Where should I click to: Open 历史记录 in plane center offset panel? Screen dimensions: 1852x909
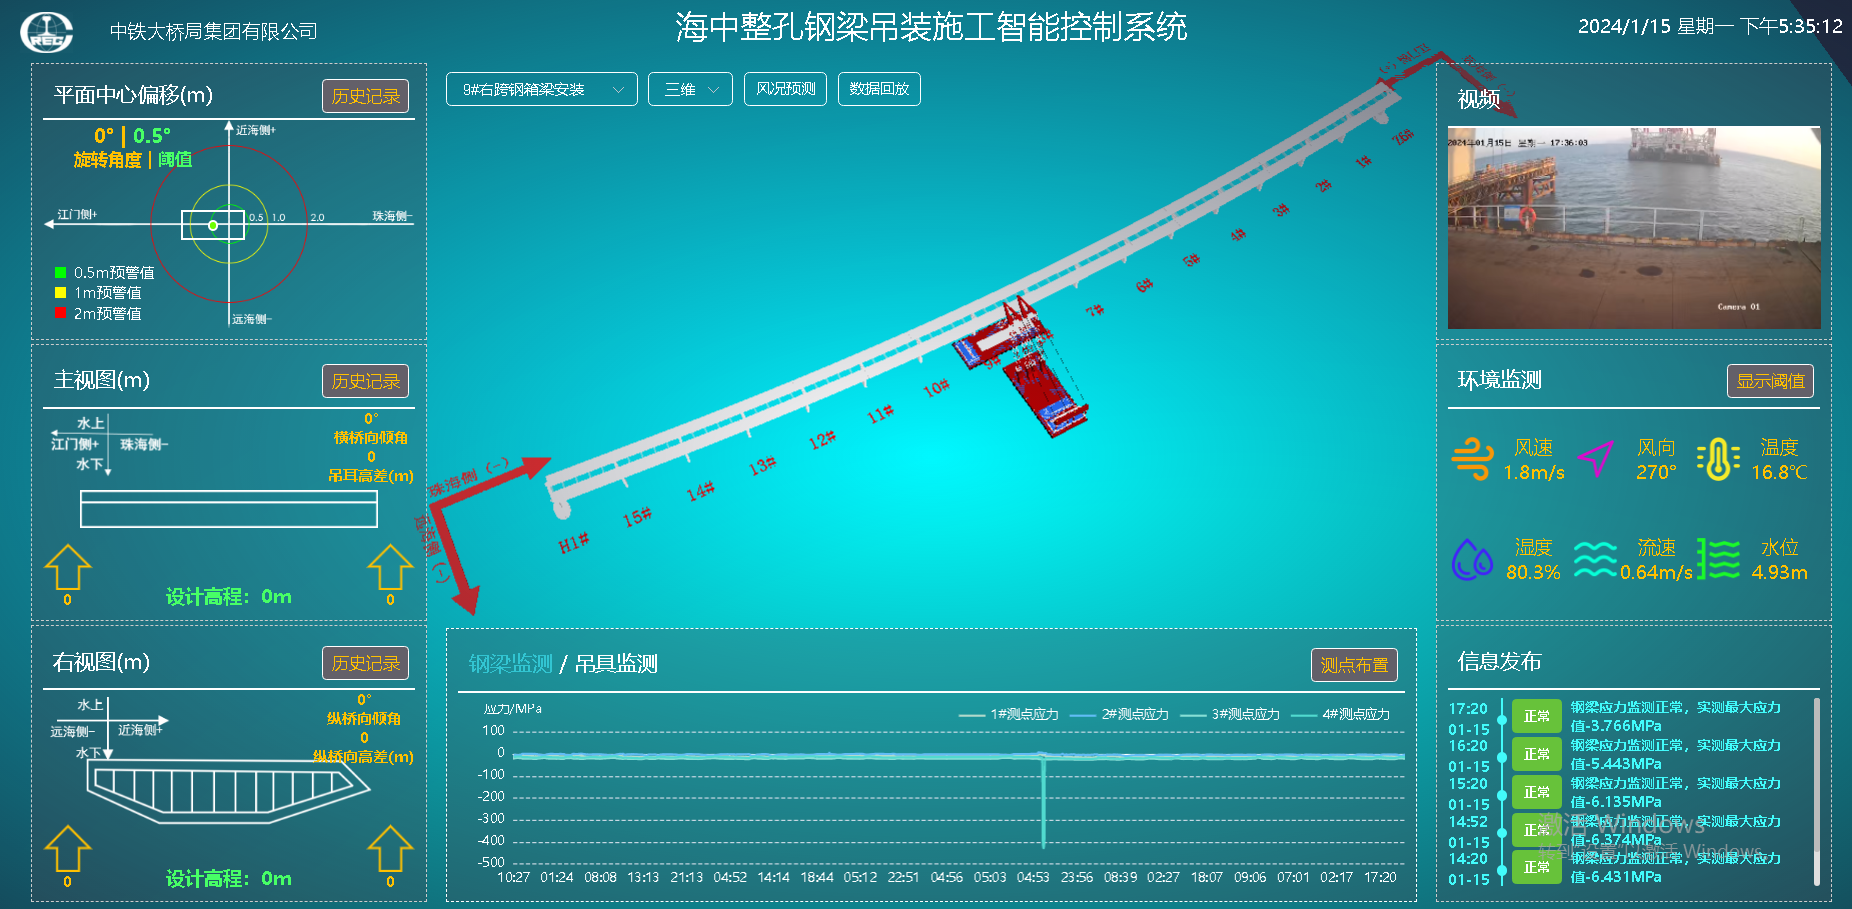tap(365, 96)
